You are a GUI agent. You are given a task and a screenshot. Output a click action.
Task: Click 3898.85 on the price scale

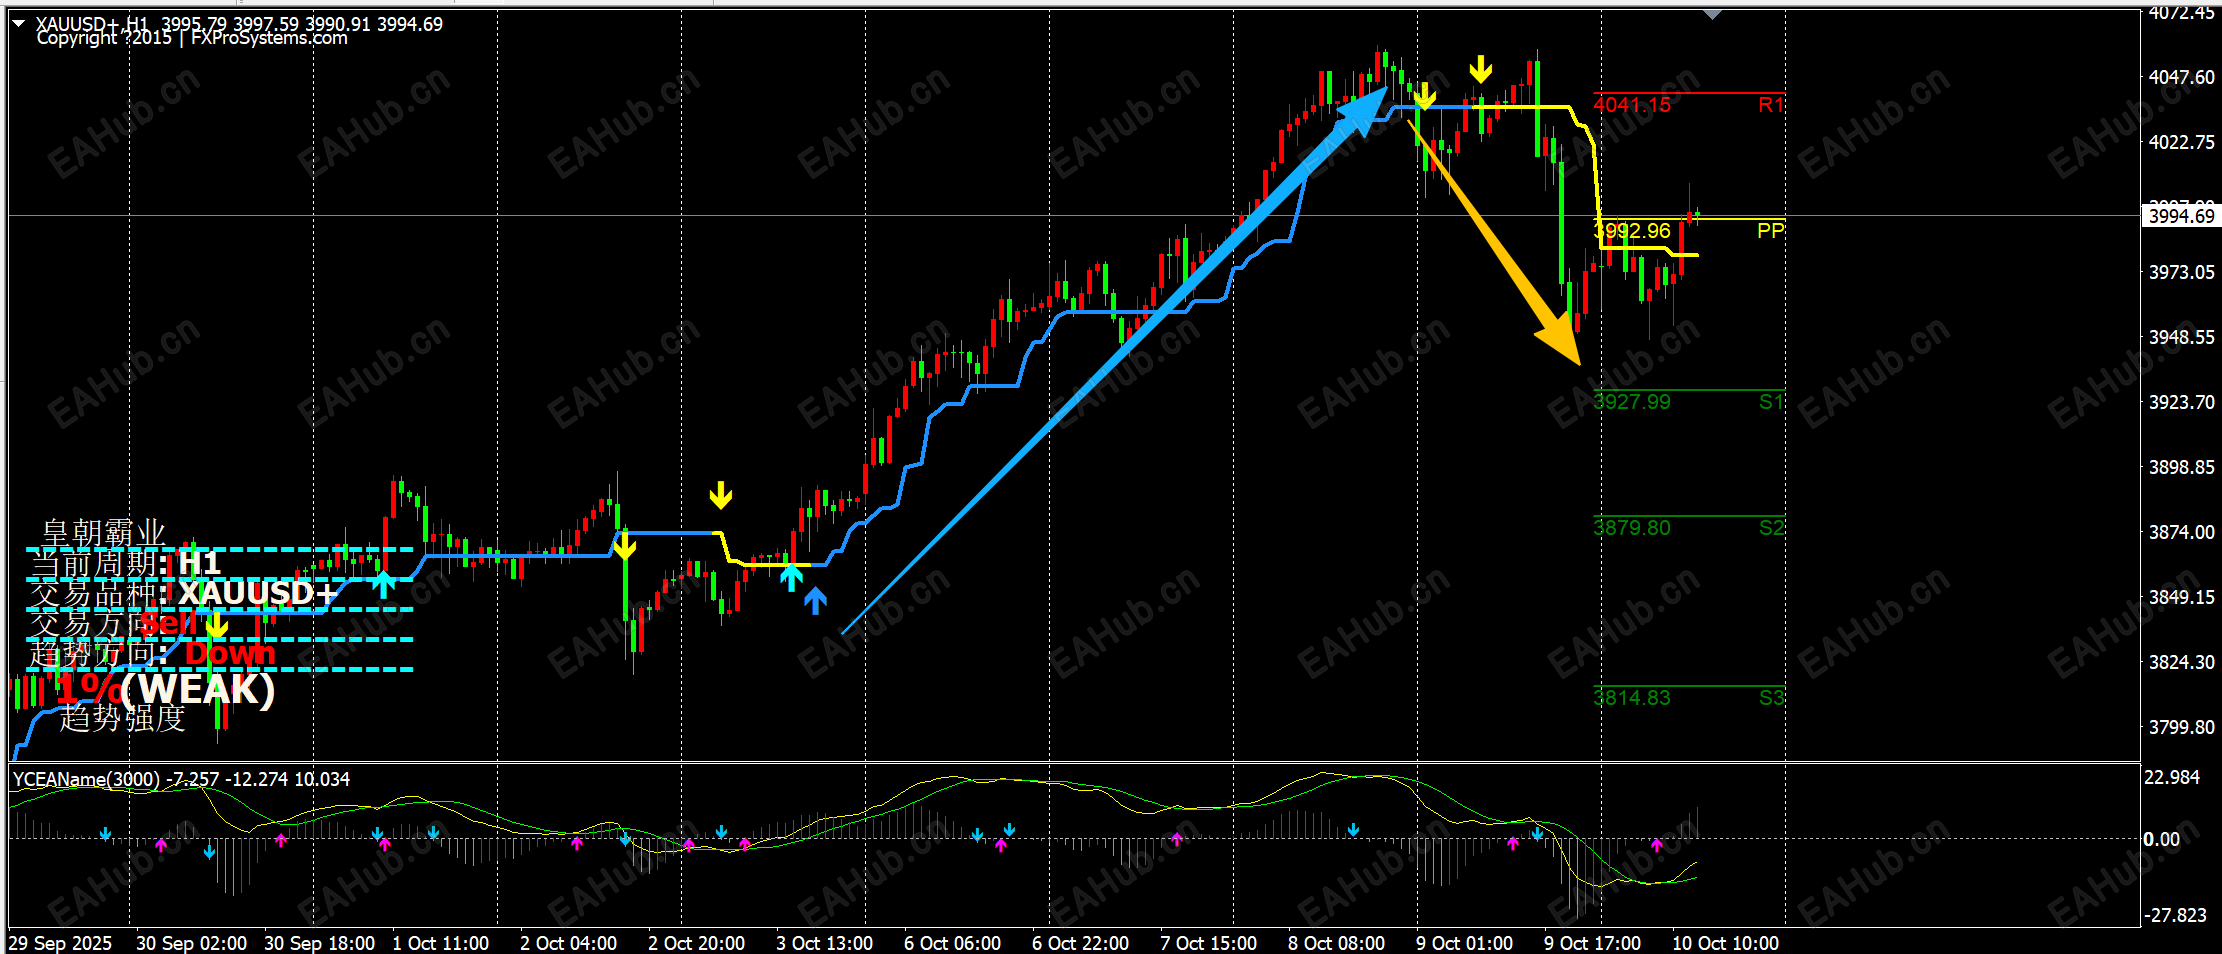(x=2181, y=467)
